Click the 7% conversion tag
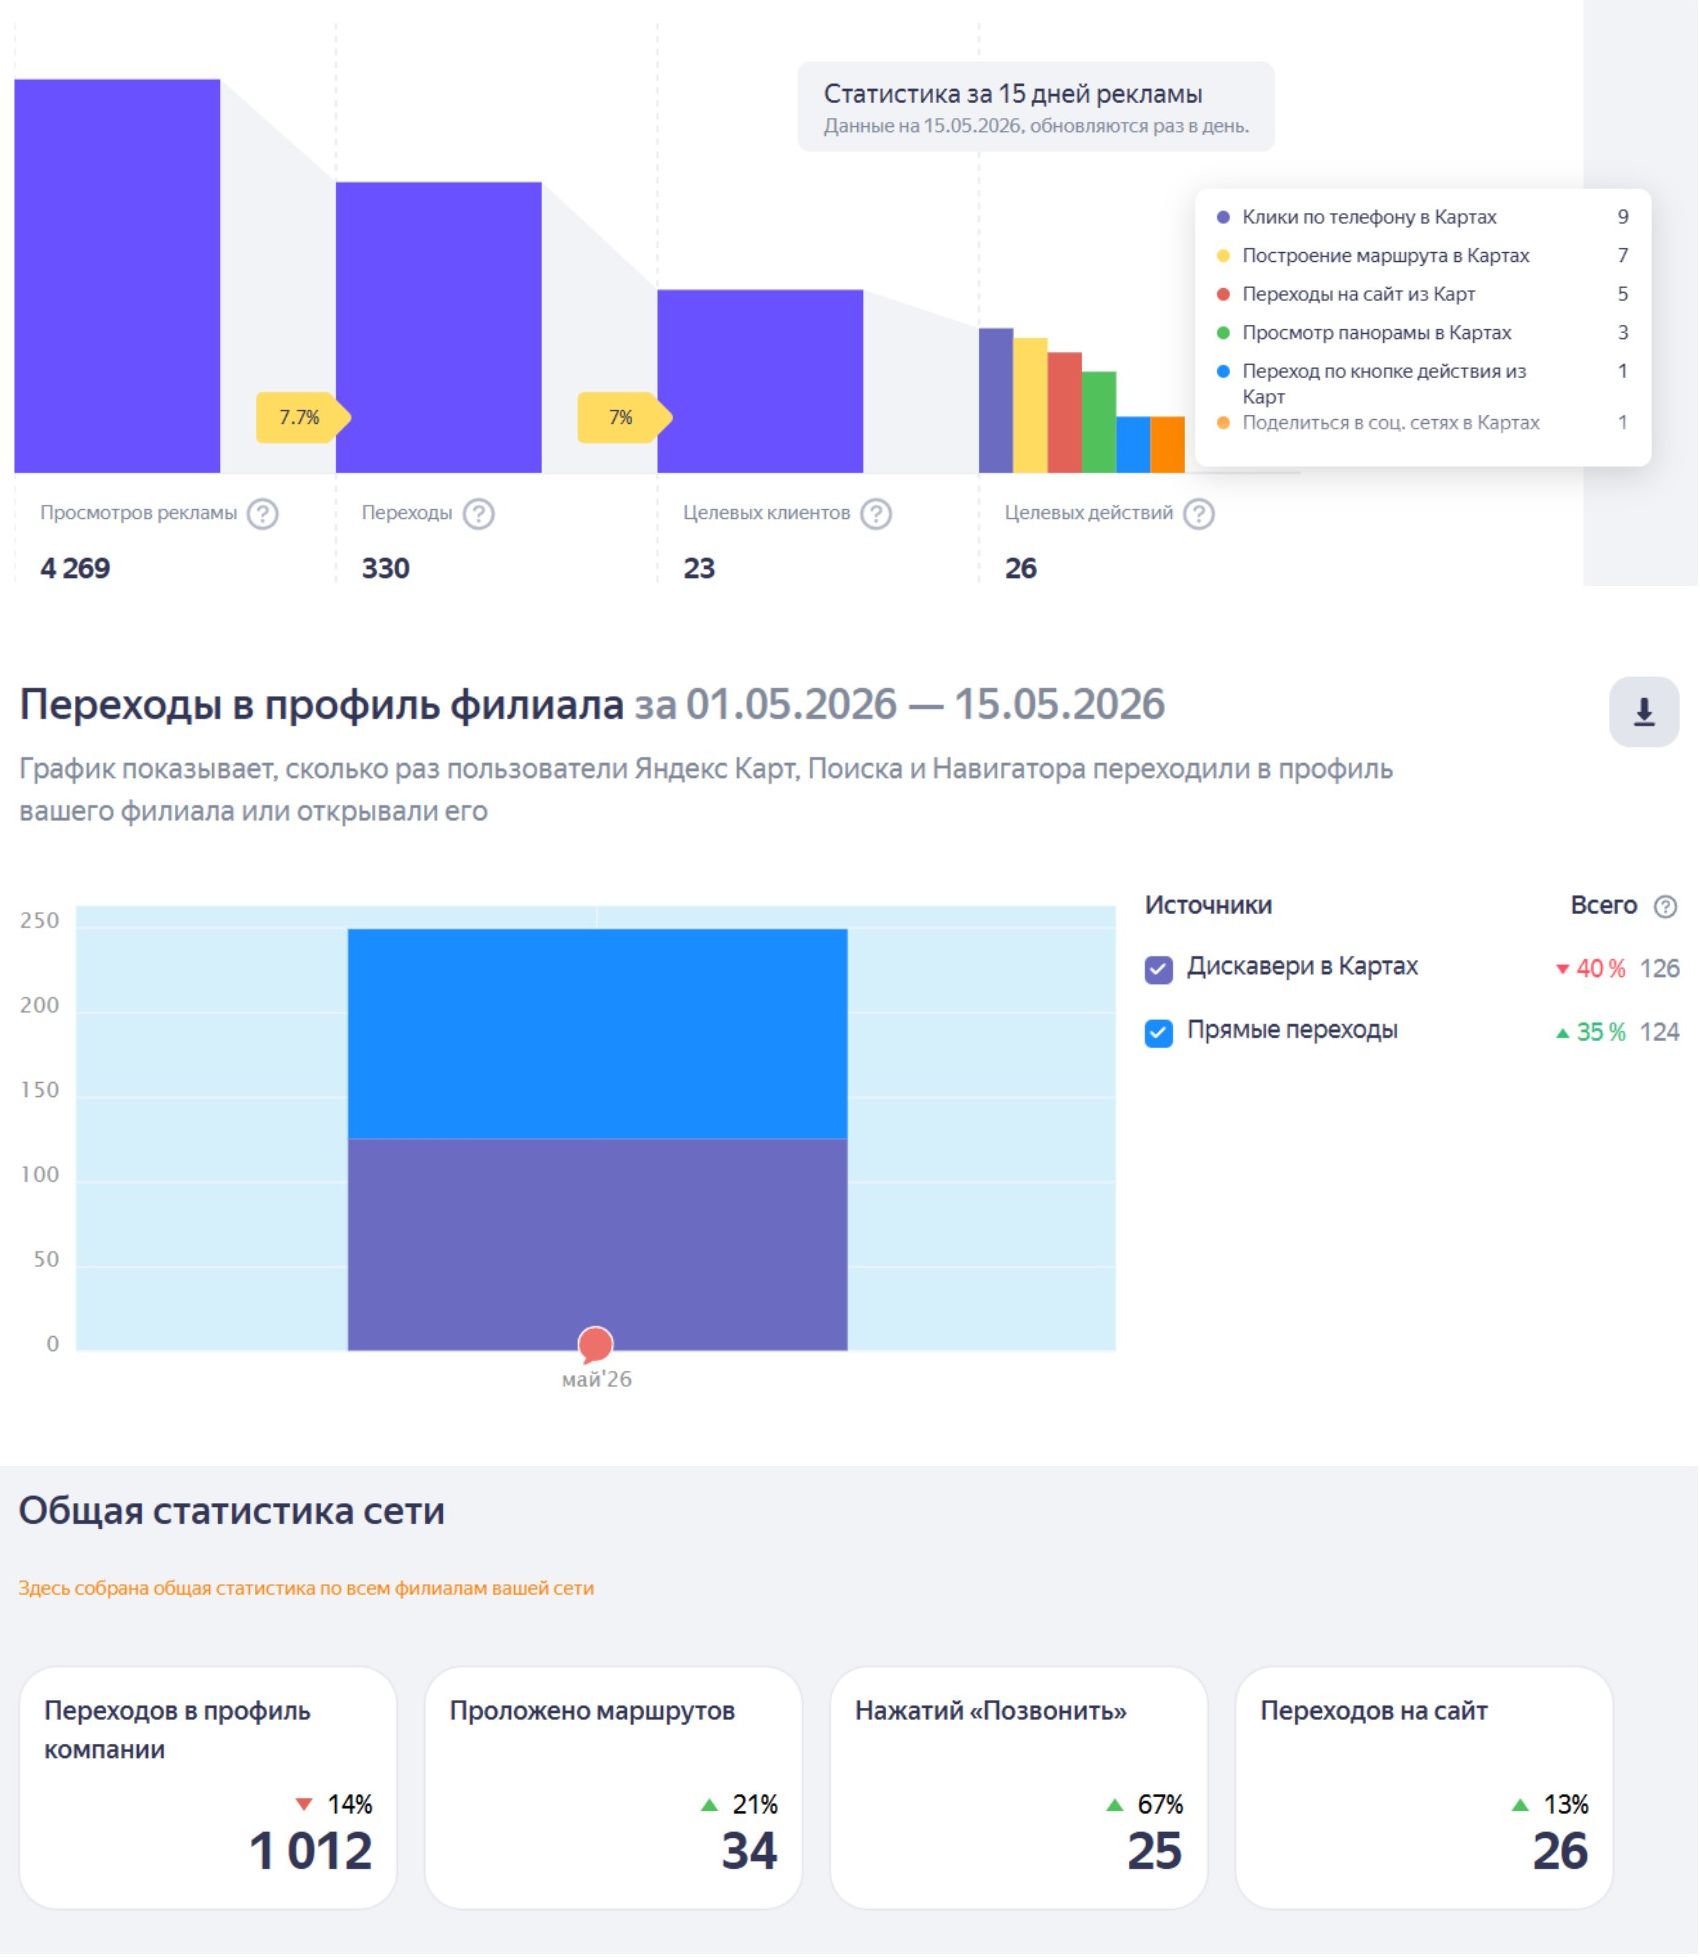This screenshot has height=1957, width=1700. pos(624,418)
